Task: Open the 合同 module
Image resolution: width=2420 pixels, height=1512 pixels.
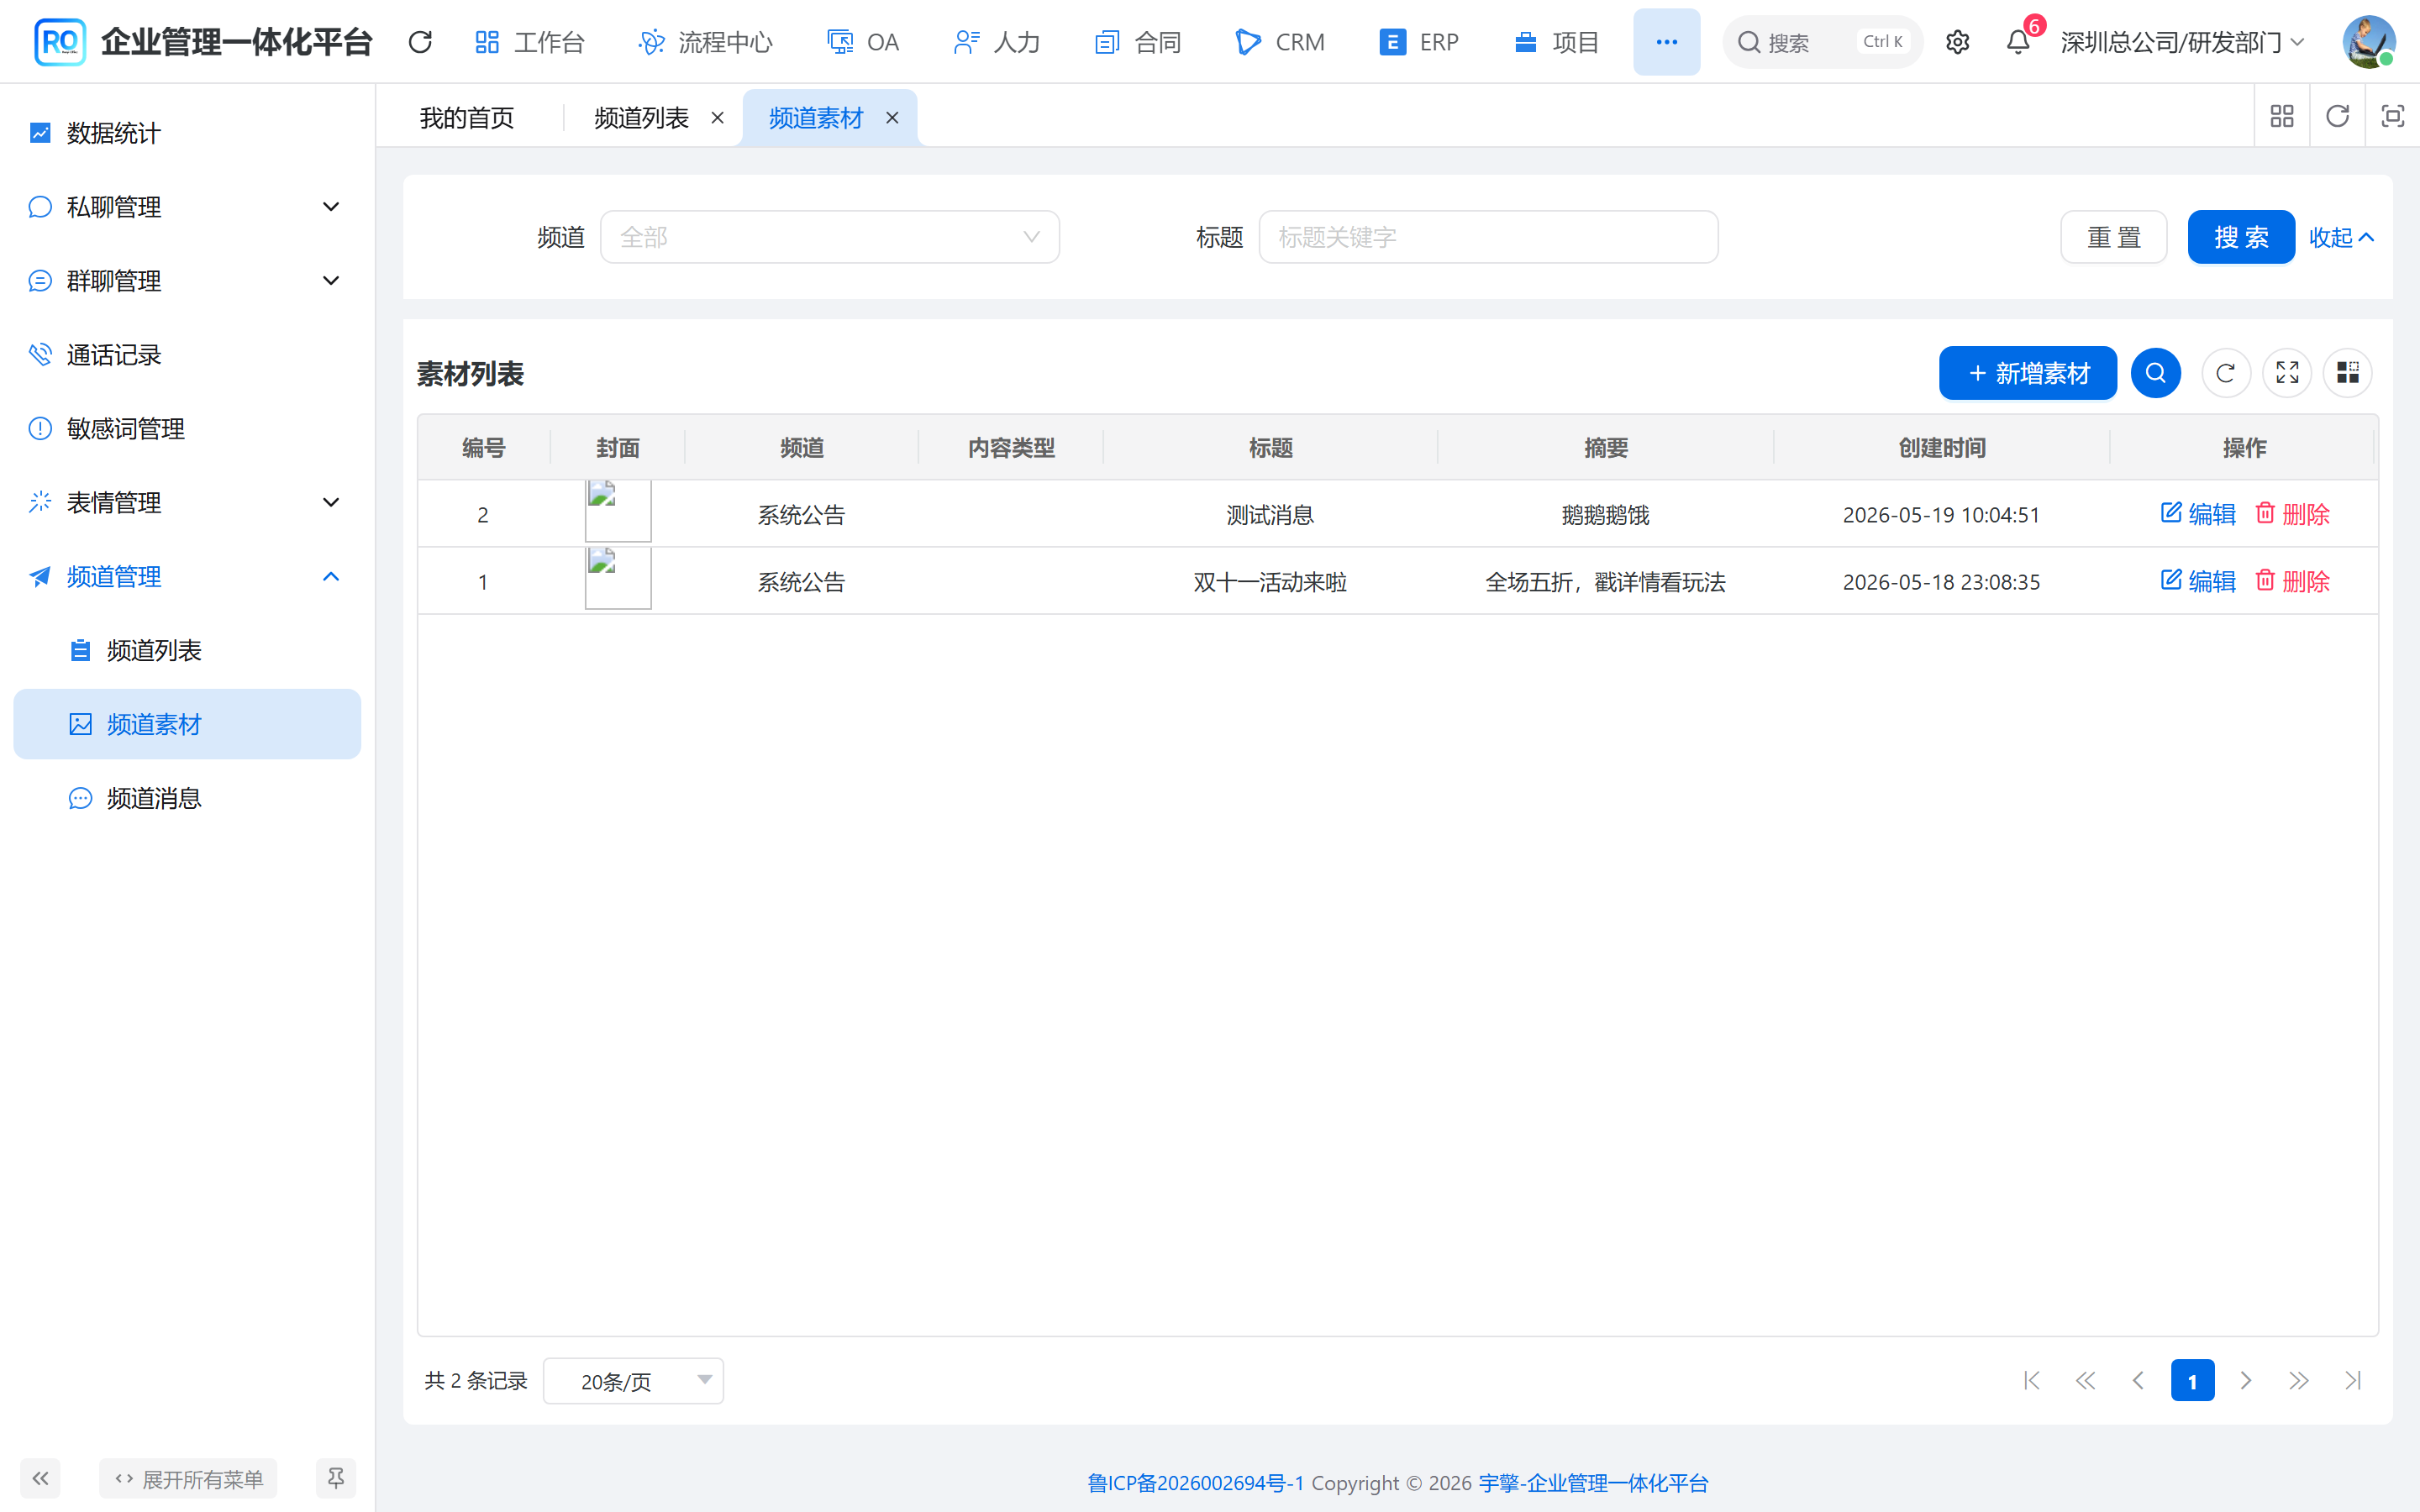Action: point(1138,42)
